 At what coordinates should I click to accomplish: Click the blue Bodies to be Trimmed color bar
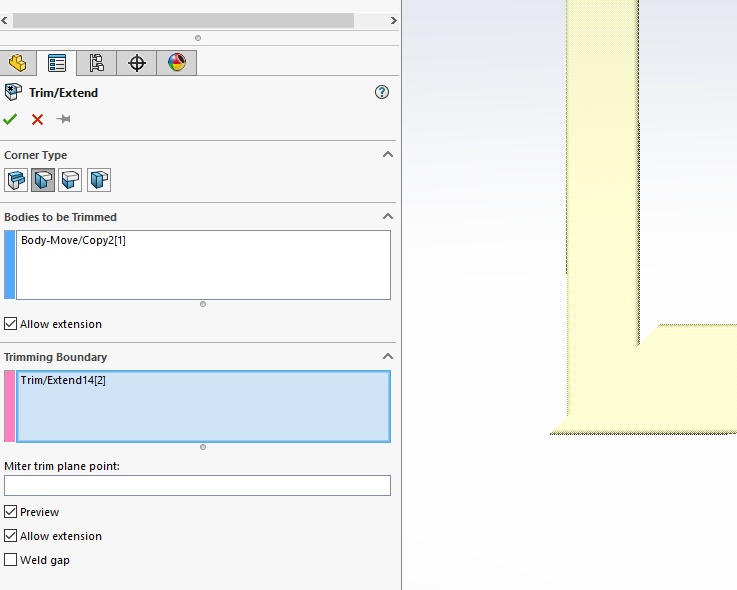pyautogui.click(x=9, y=265)
